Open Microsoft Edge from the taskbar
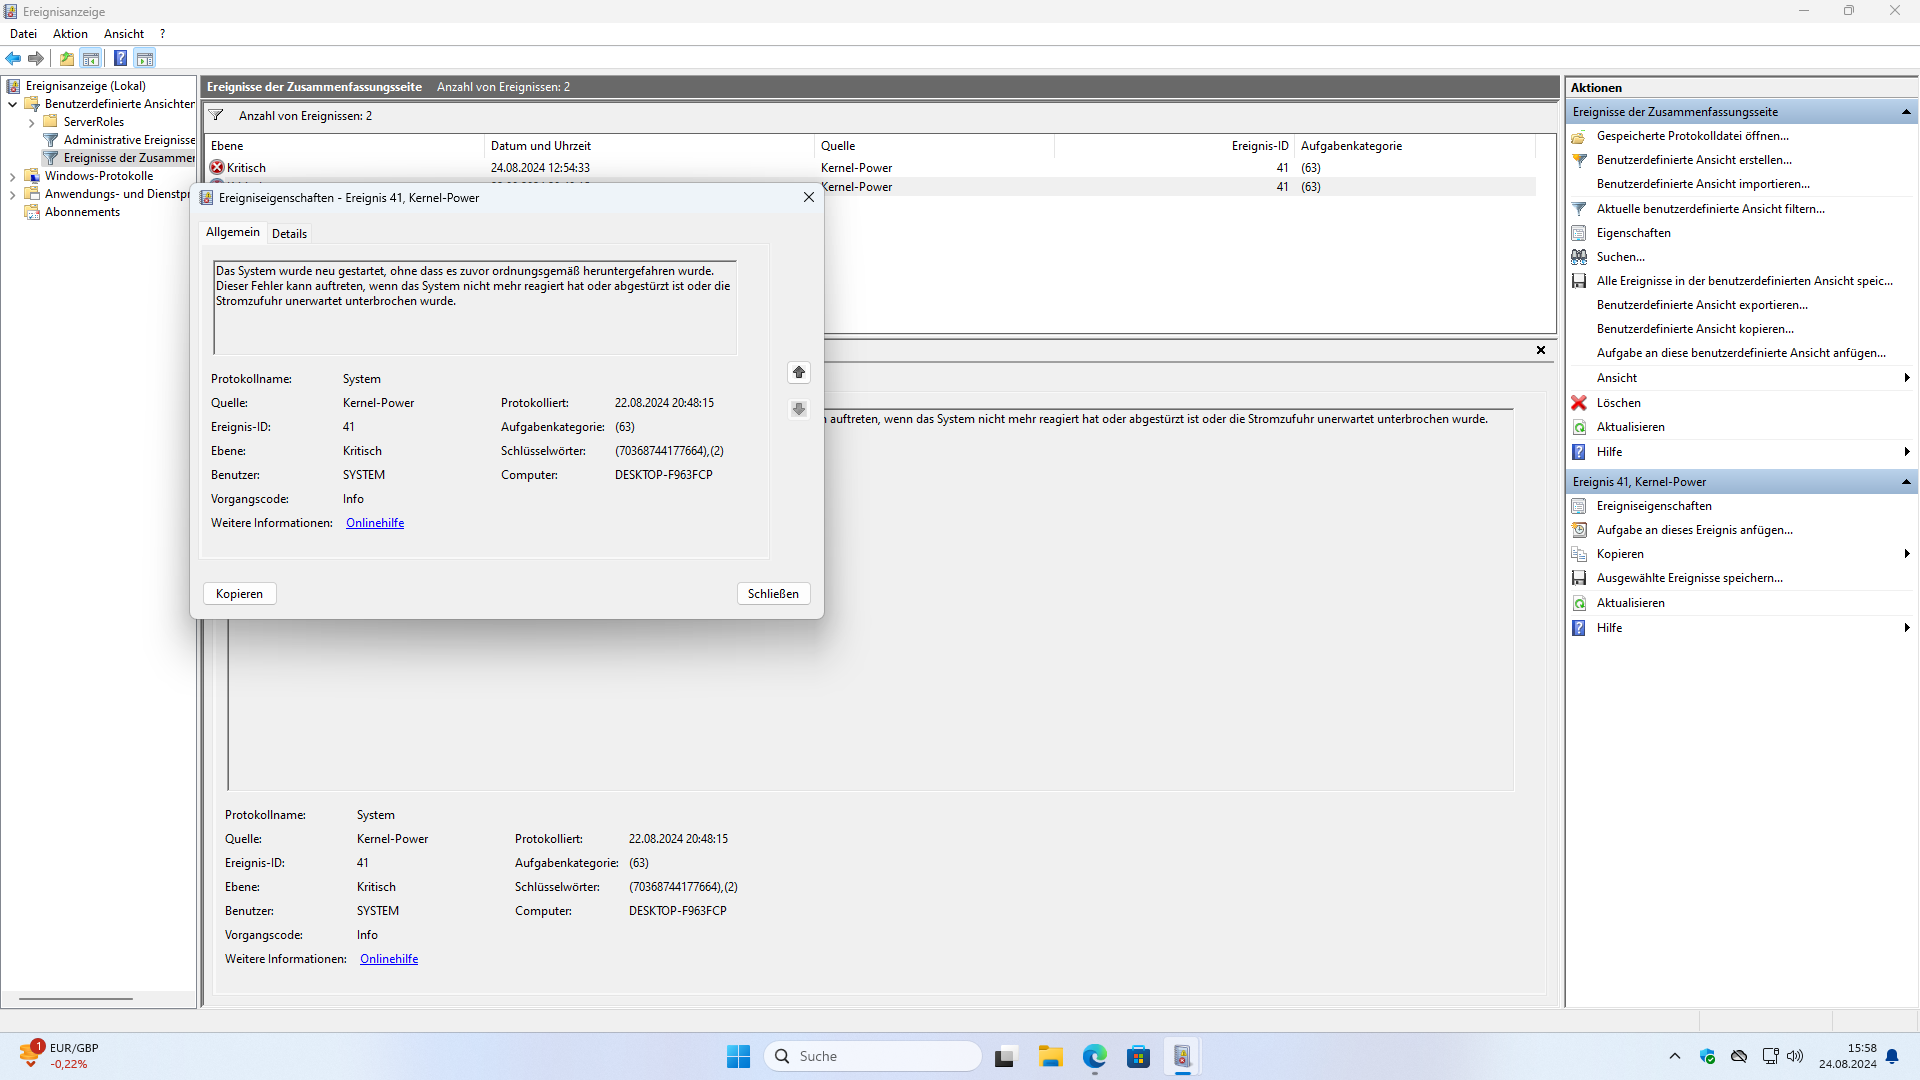This screenshot has height=1080, width=1920. pos(1094,1056)
